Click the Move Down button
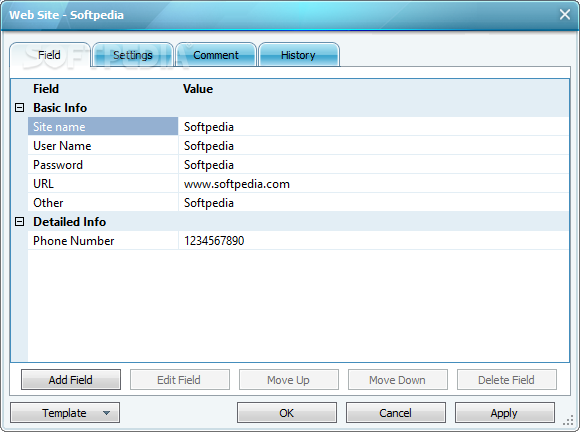 398,380
